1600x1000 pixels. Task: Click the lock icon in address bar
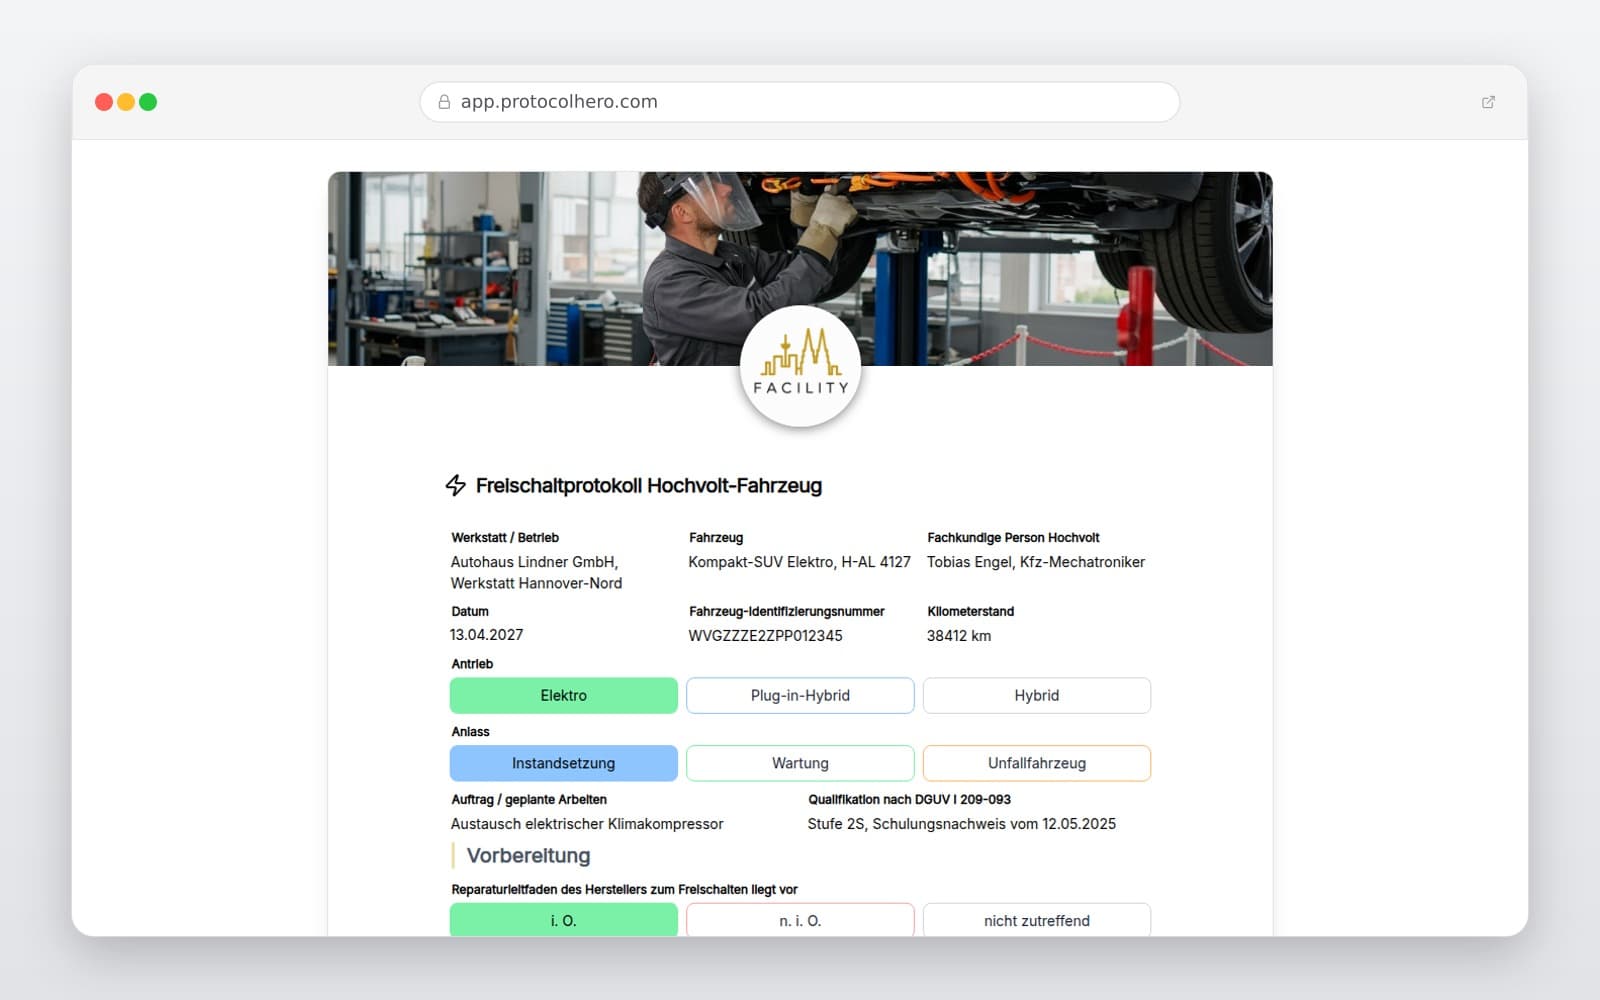(444, 102)
